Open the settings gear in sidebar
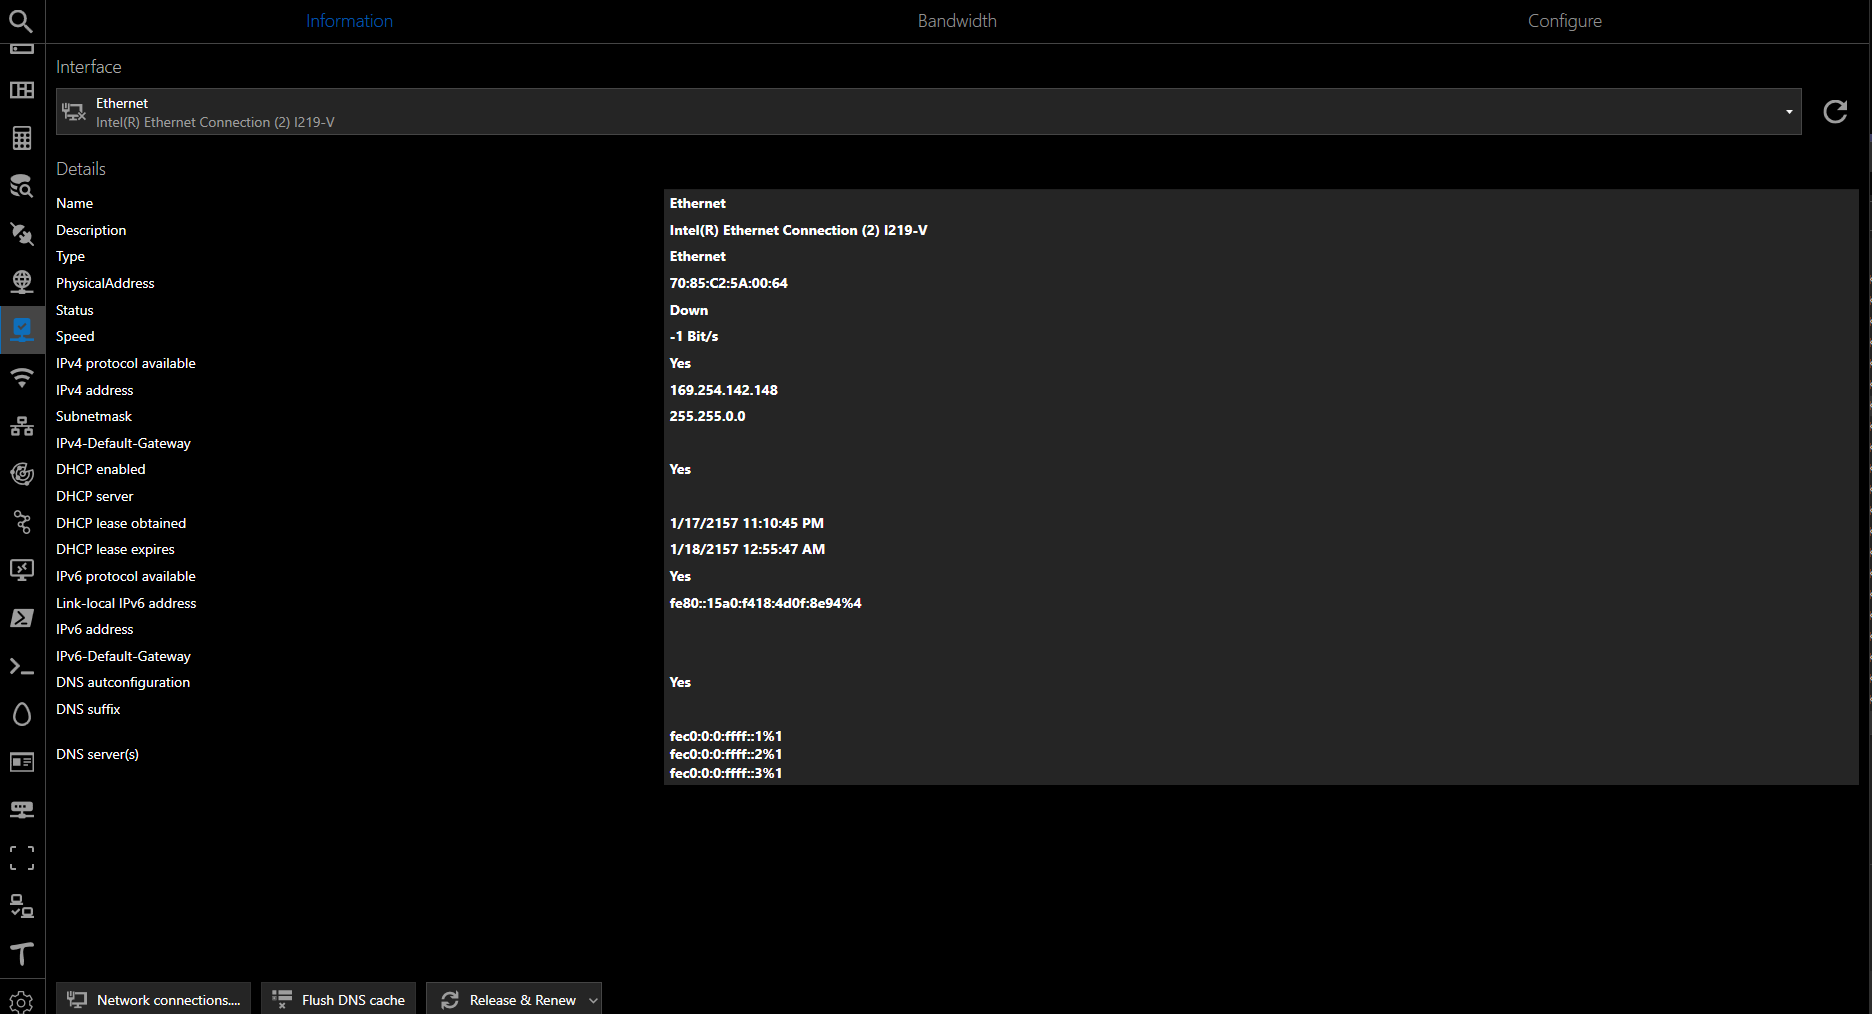This screenshot has width=1872, height=1014. pos(21,1000)
